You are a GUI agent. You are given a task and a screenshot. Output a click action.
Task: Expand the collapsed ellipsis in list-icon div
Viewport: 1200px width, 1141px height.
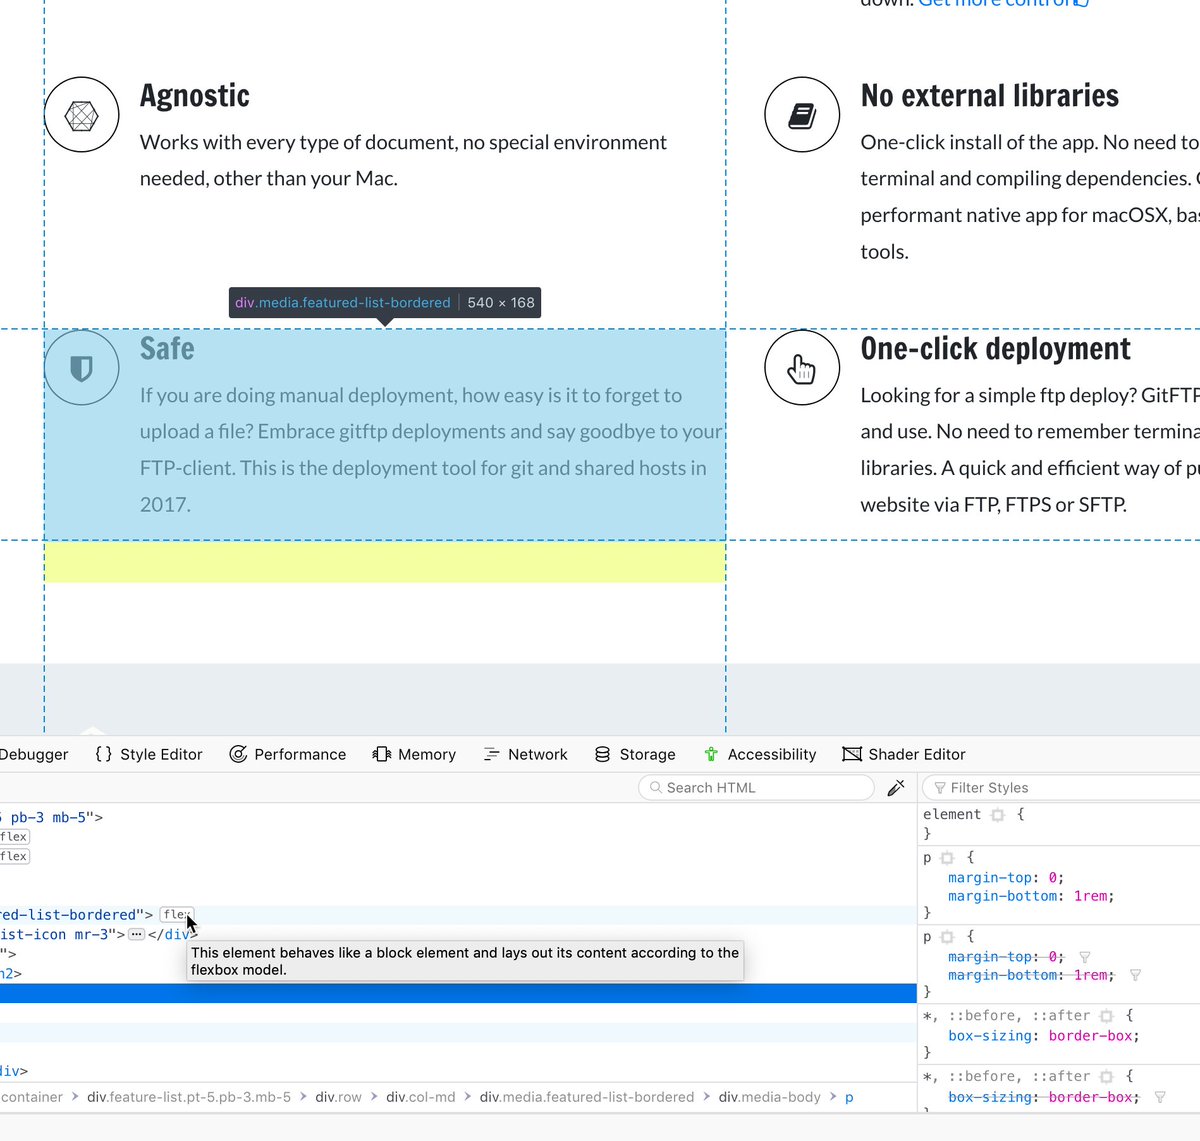tap(136, 934)
